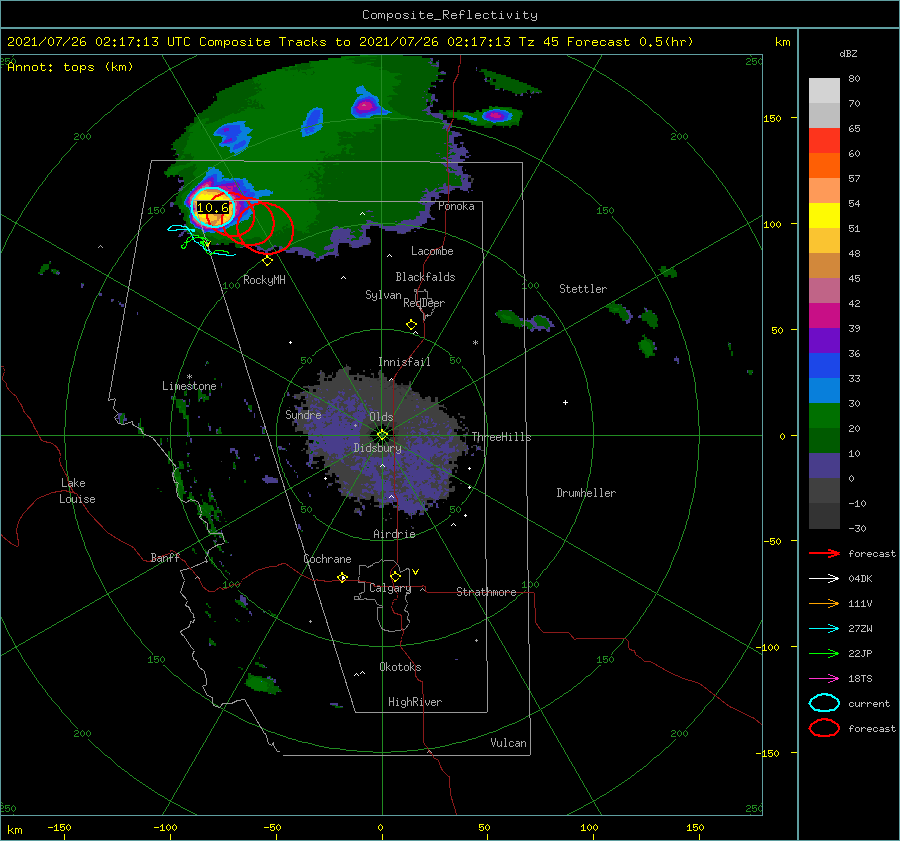
Task: Pick the green swatch between 30 and 20 dBZ
Action: pyautogui.click(x=824, y=416)
